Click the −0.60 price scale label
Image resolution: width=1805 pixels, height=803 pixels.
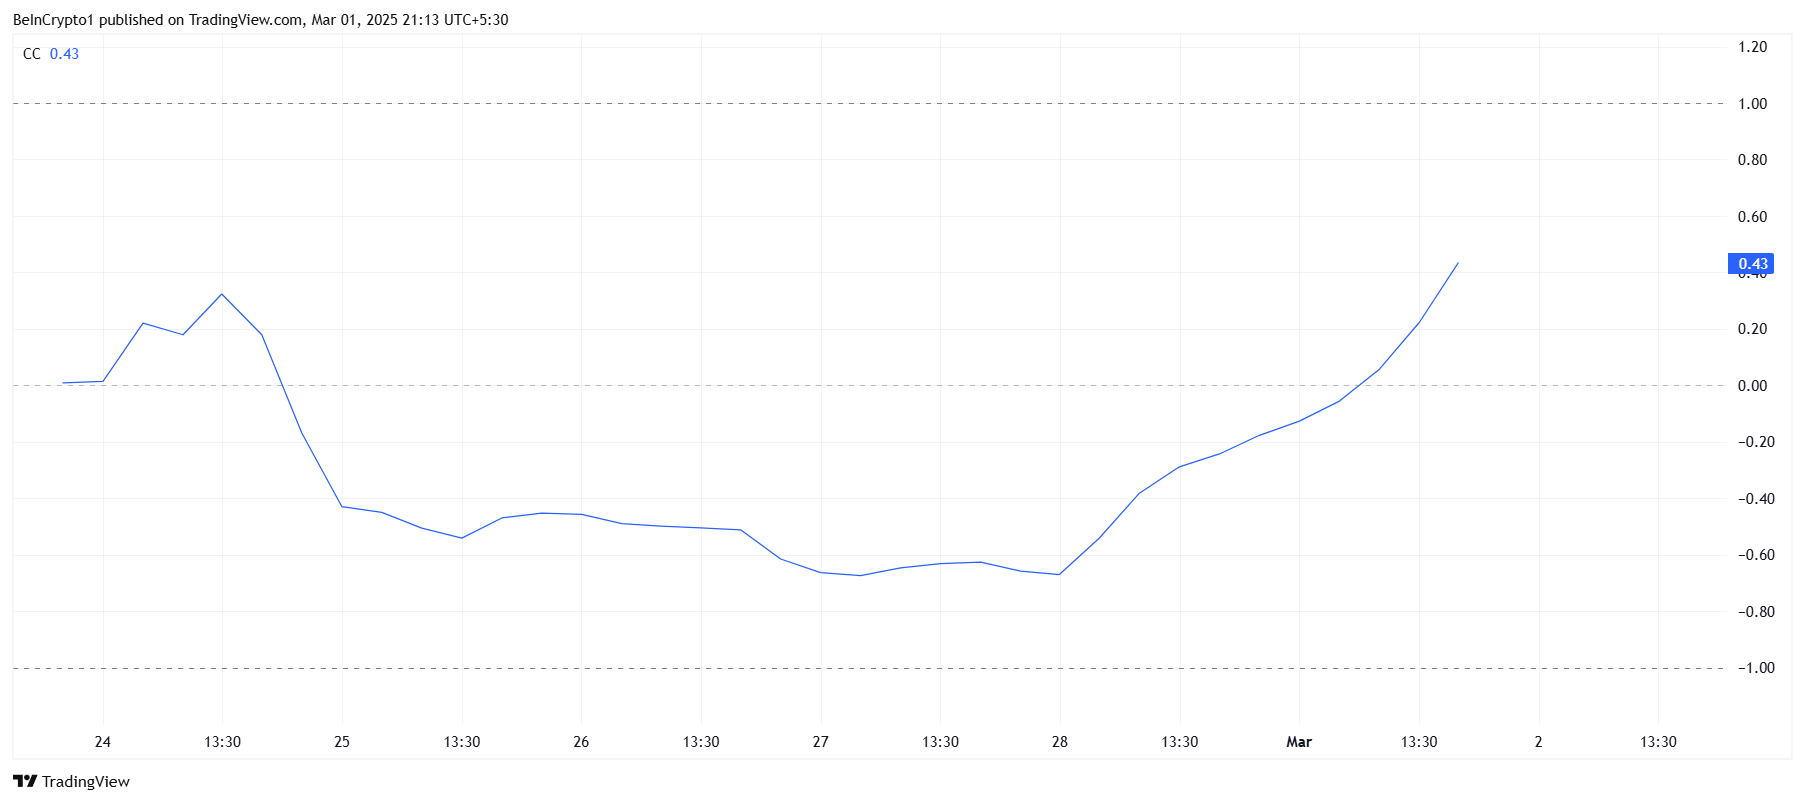[1755, 555]
